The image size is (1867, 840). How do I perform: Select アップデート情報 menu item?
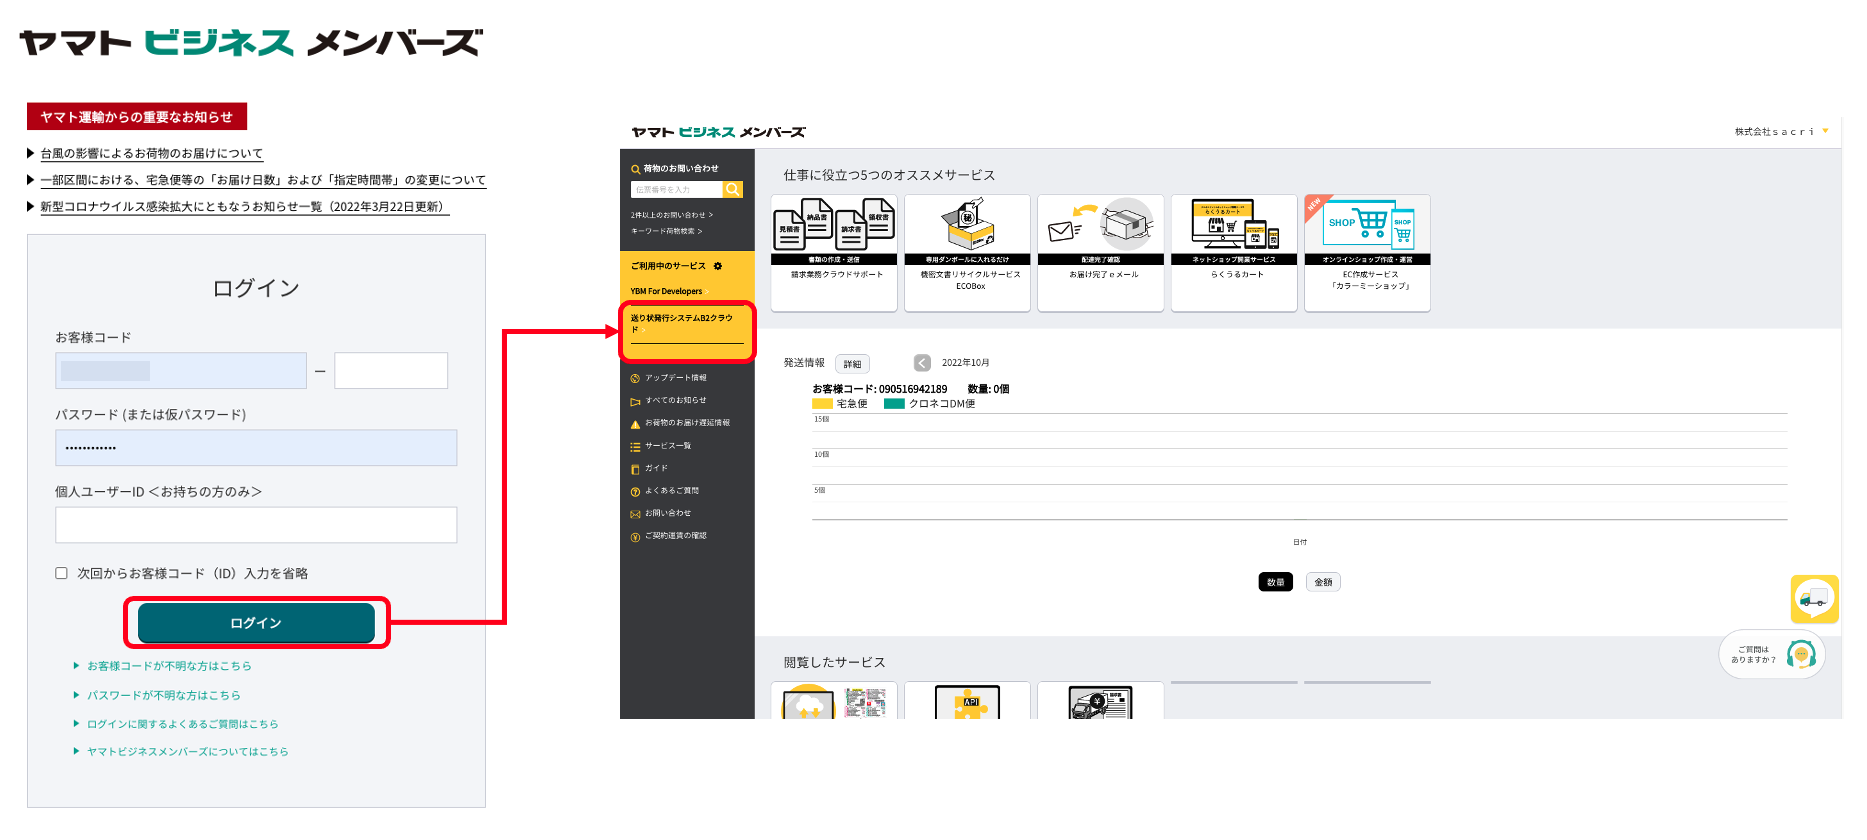[676, 378]
